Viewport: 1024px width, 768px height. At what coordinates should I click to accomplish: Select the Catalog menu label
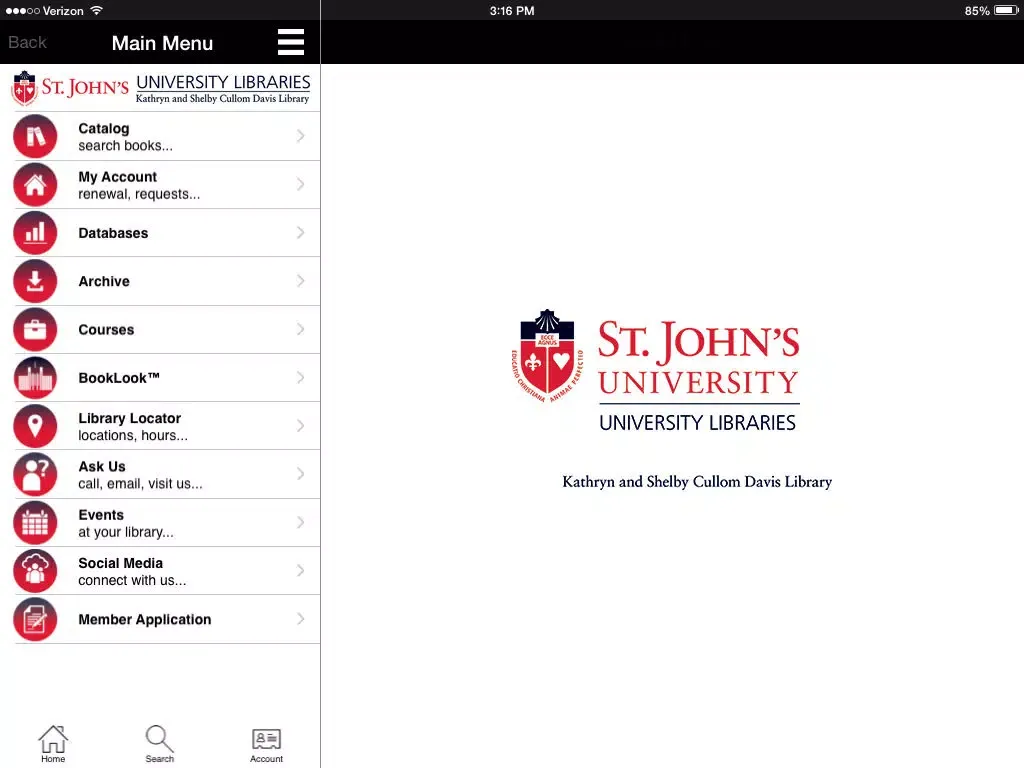click(104, 129)
